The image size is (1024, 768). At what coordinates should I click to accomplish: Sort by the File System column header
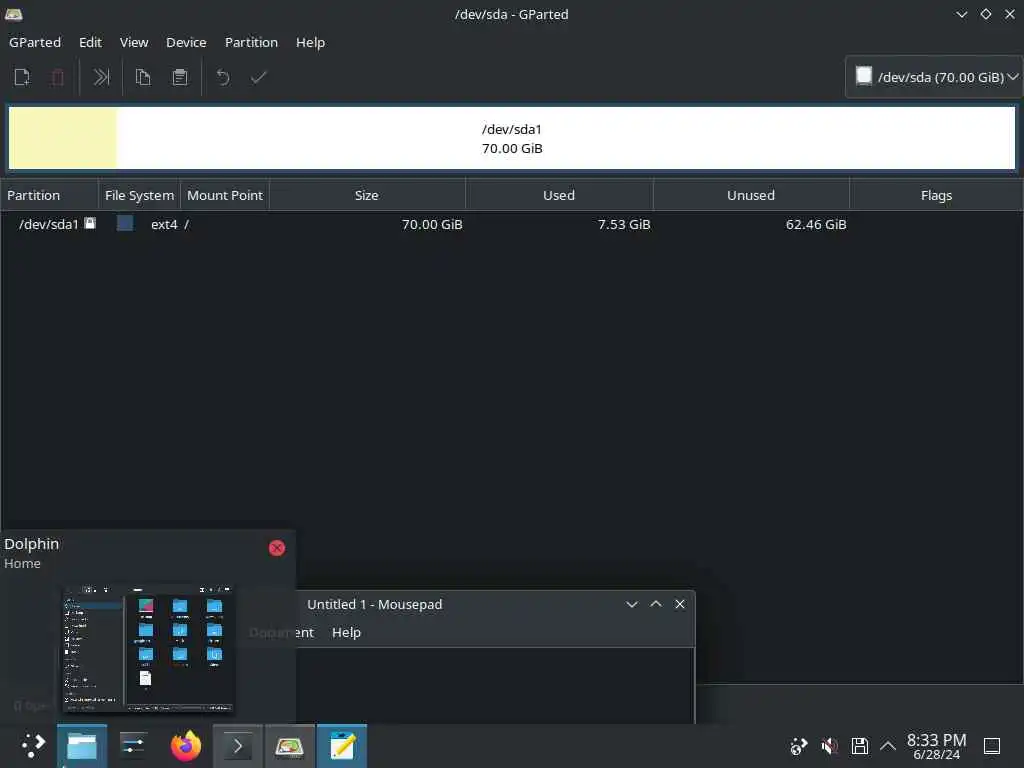tap(139, 195)
